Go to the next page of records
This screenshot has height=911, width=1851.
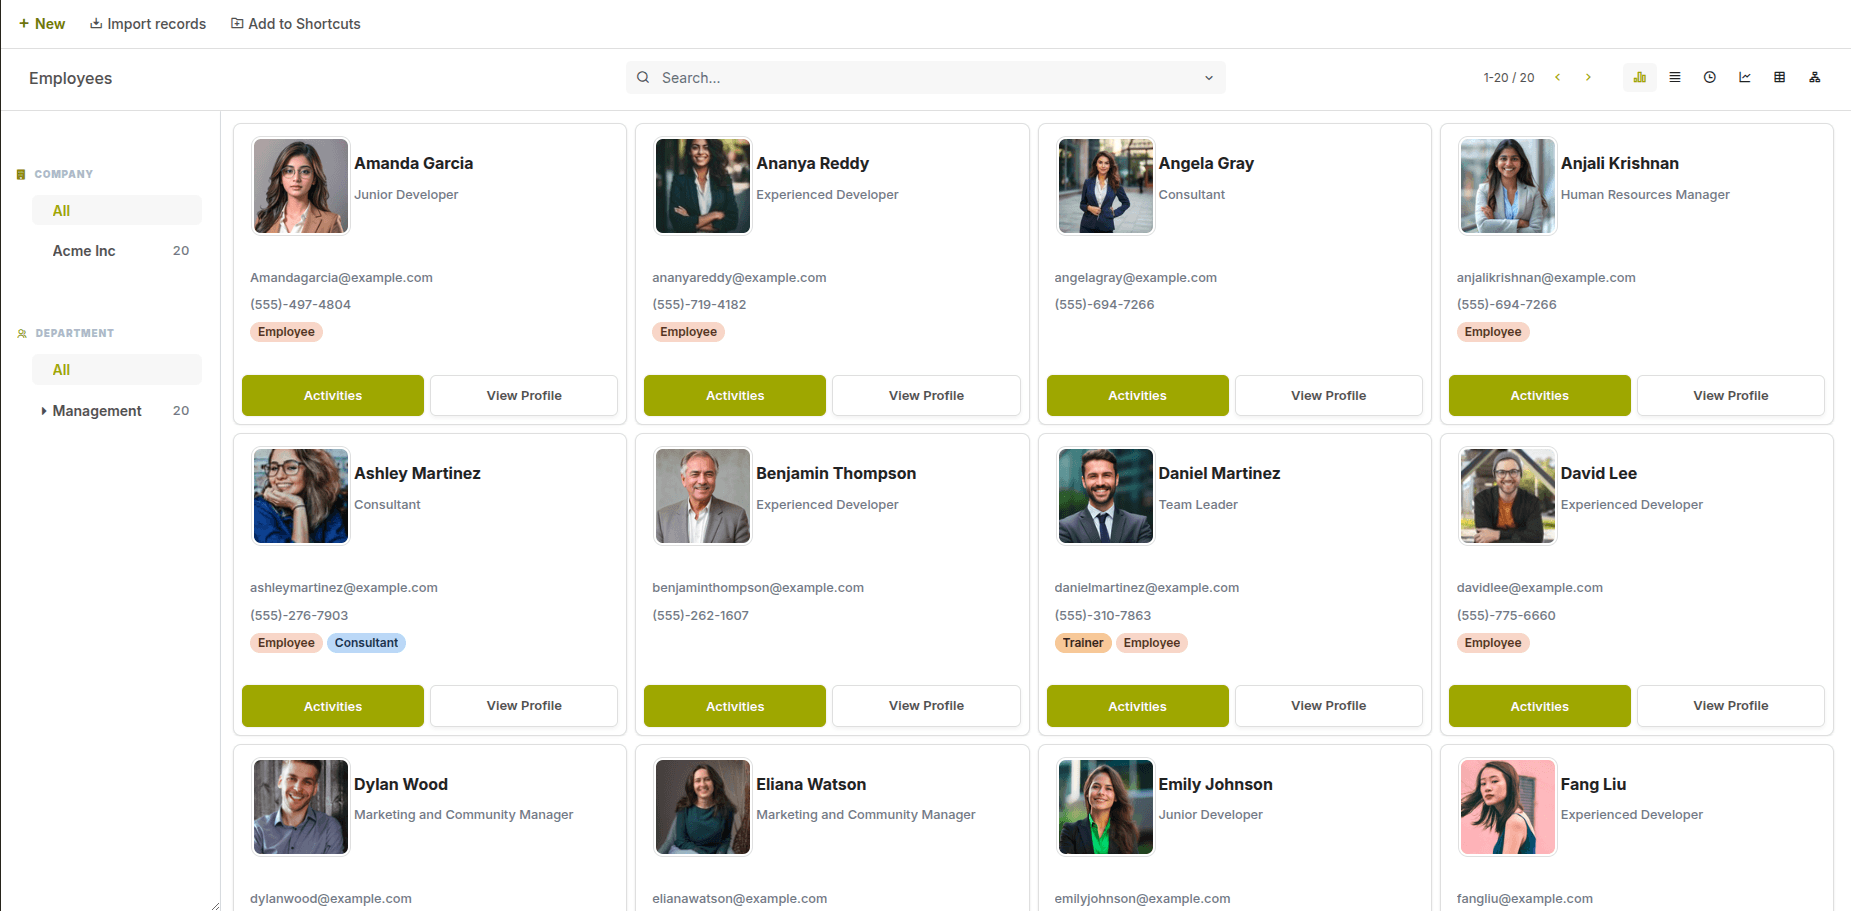pos(1588,77)
